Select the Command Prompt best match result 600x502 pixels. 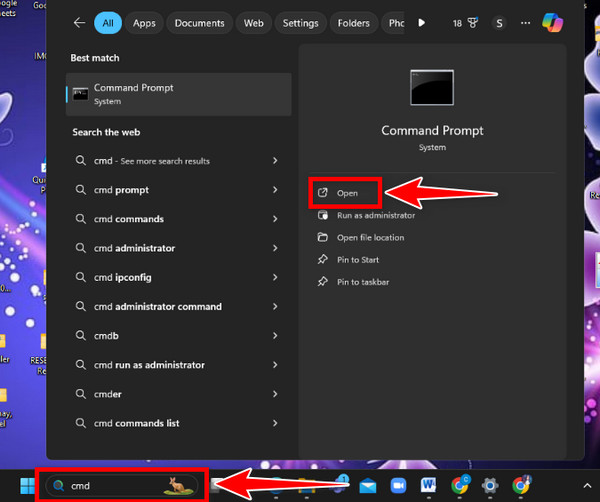(179, 94)
